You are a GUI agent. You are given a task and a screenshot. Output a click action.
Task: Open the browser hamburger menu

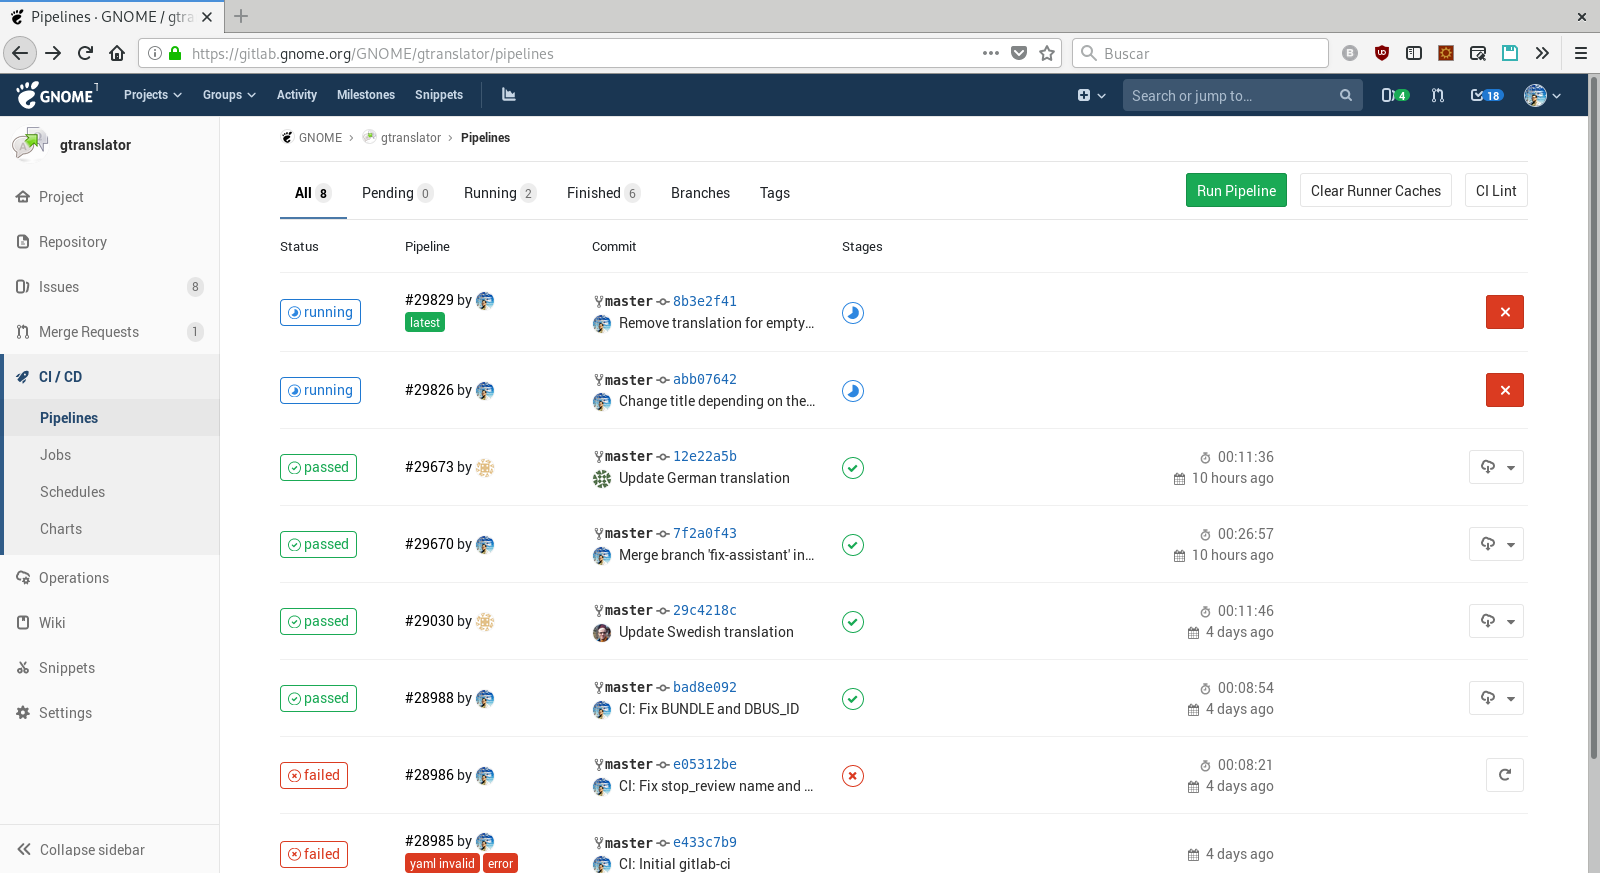[1581, 53]
